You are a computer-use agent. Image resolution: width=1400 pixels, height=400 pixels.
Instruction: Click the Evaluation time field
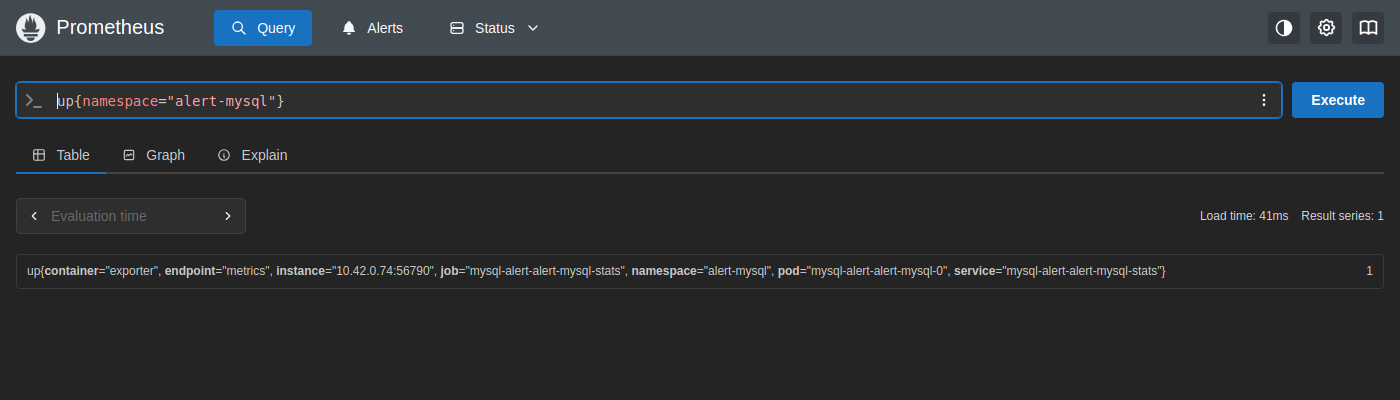tap(131, 216)
